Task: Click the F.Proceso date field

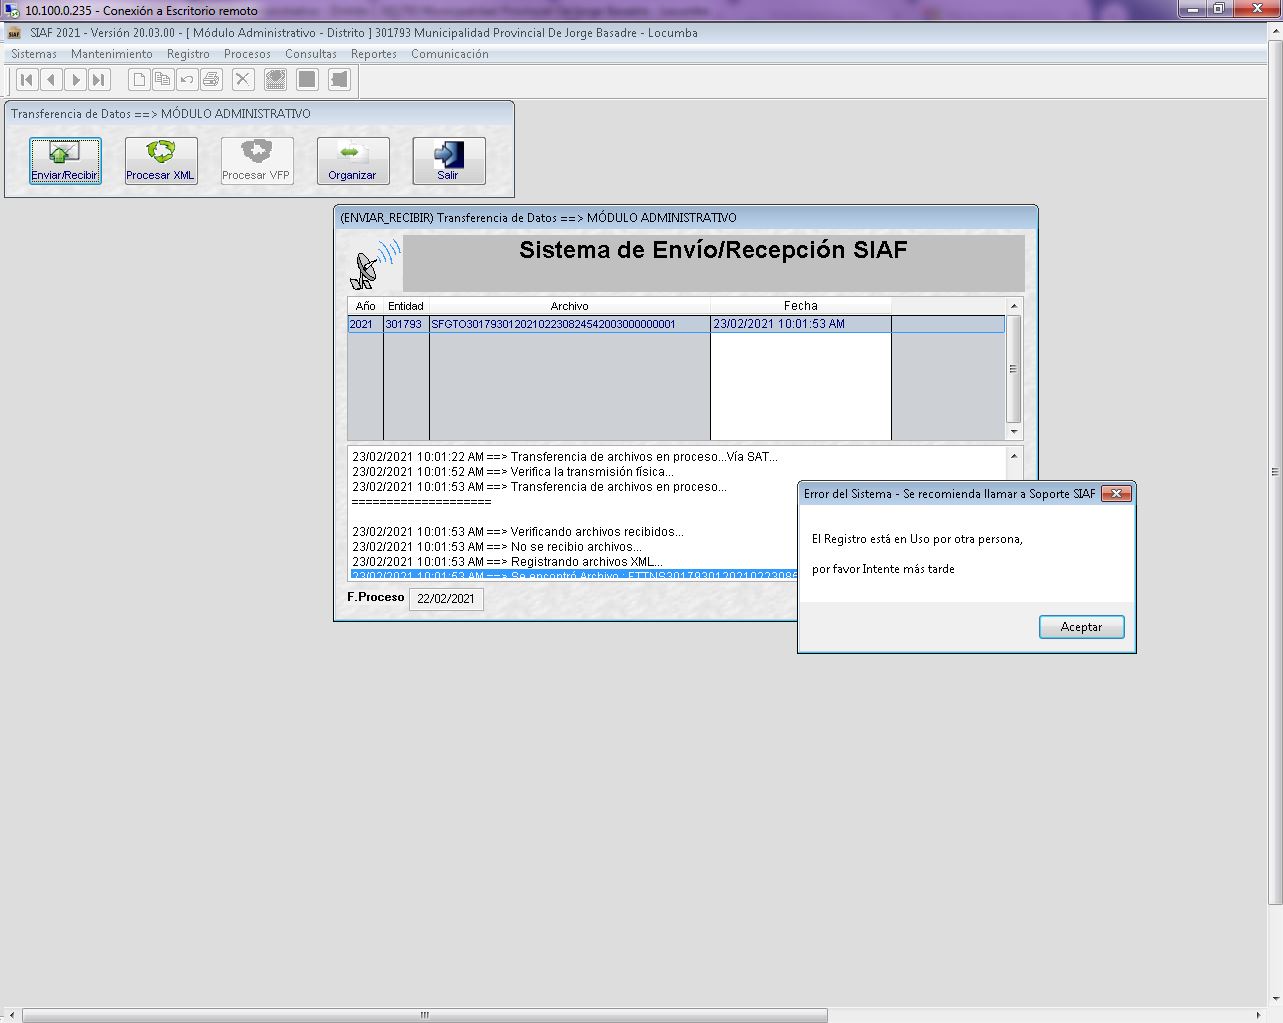Action: pos(446,599)
